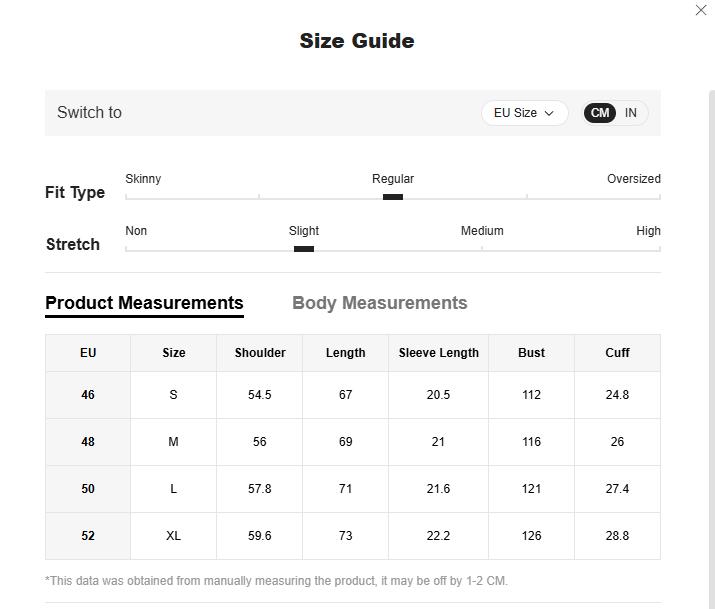This screenshot has height=609, width=715.
Task: Click the Cuff column header
Action: (x=617, y=353)
